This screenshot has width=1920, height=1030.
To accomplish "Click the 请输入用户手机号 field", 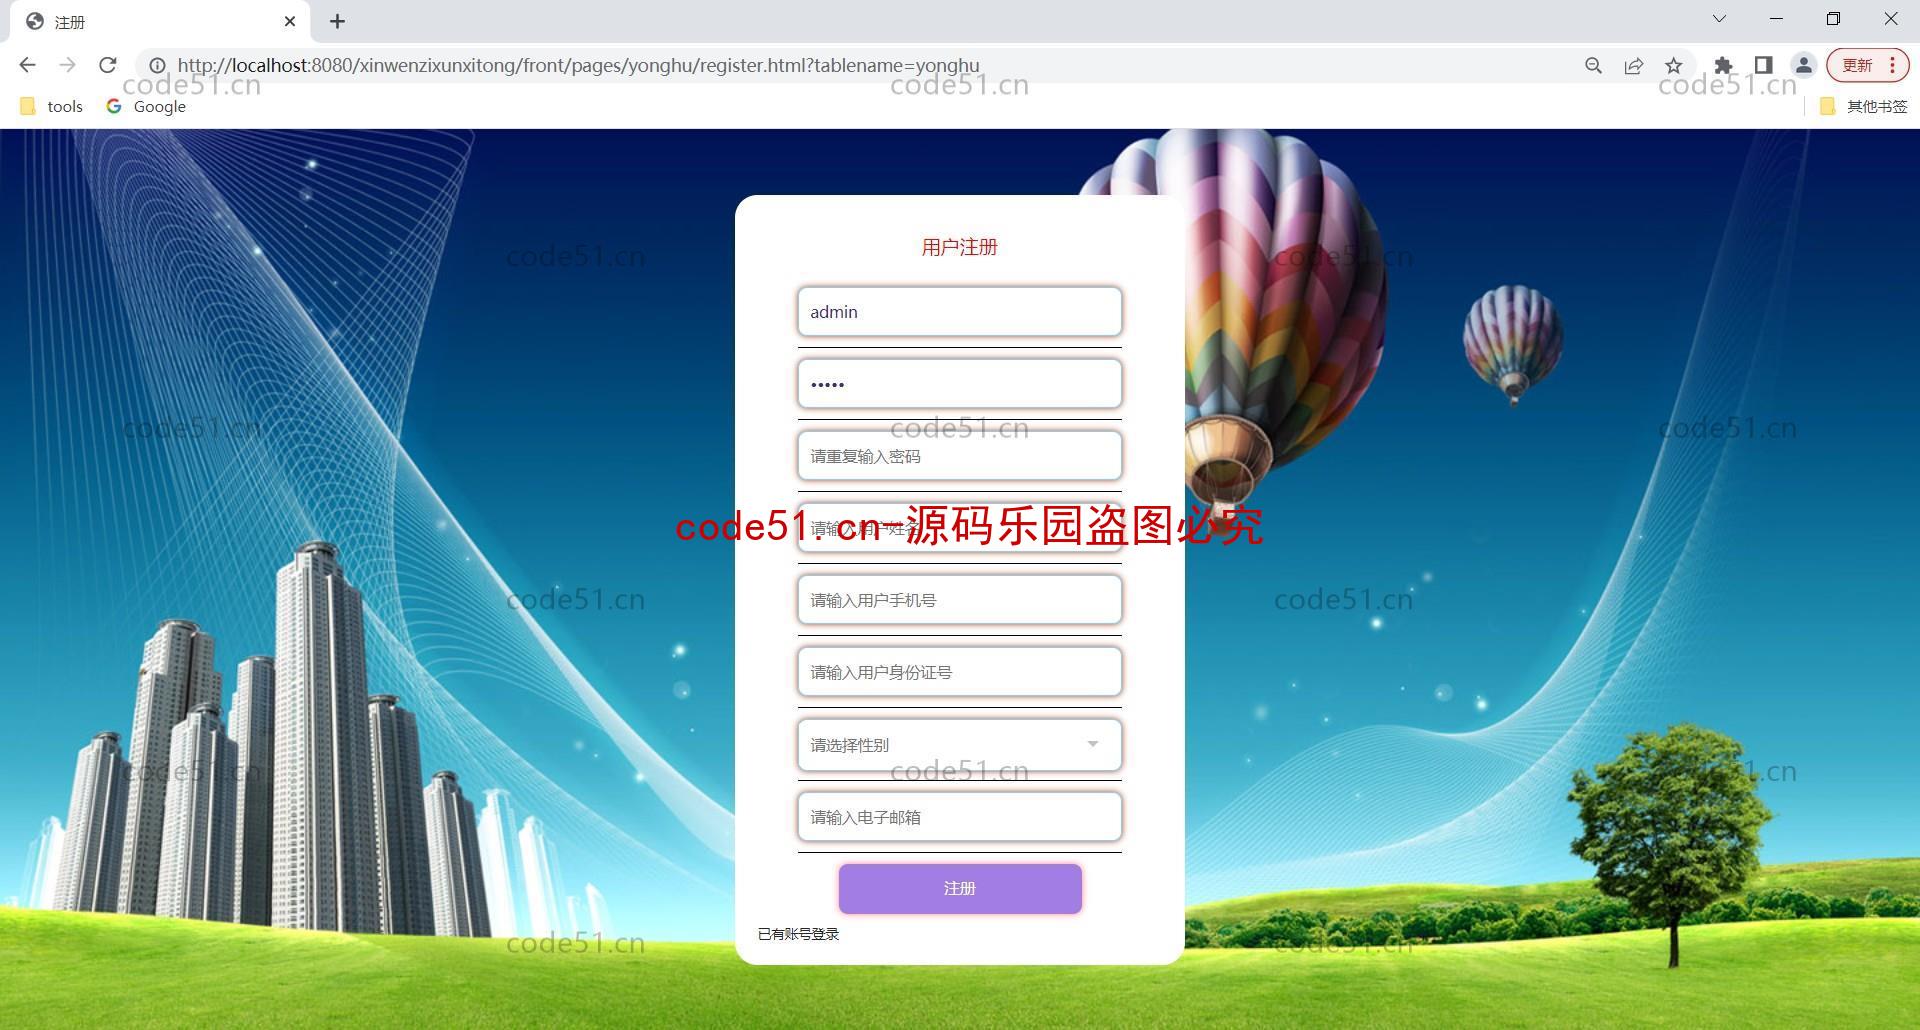I will (x=960, y=600).
